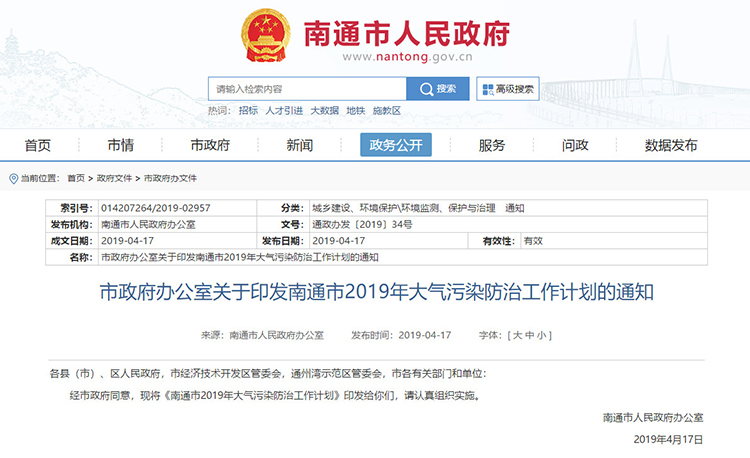750x458 pixels.
Task: Click the signature 南通市人民政府办公室 above the date
Action: pyautogui.click(x=653, y=418)
